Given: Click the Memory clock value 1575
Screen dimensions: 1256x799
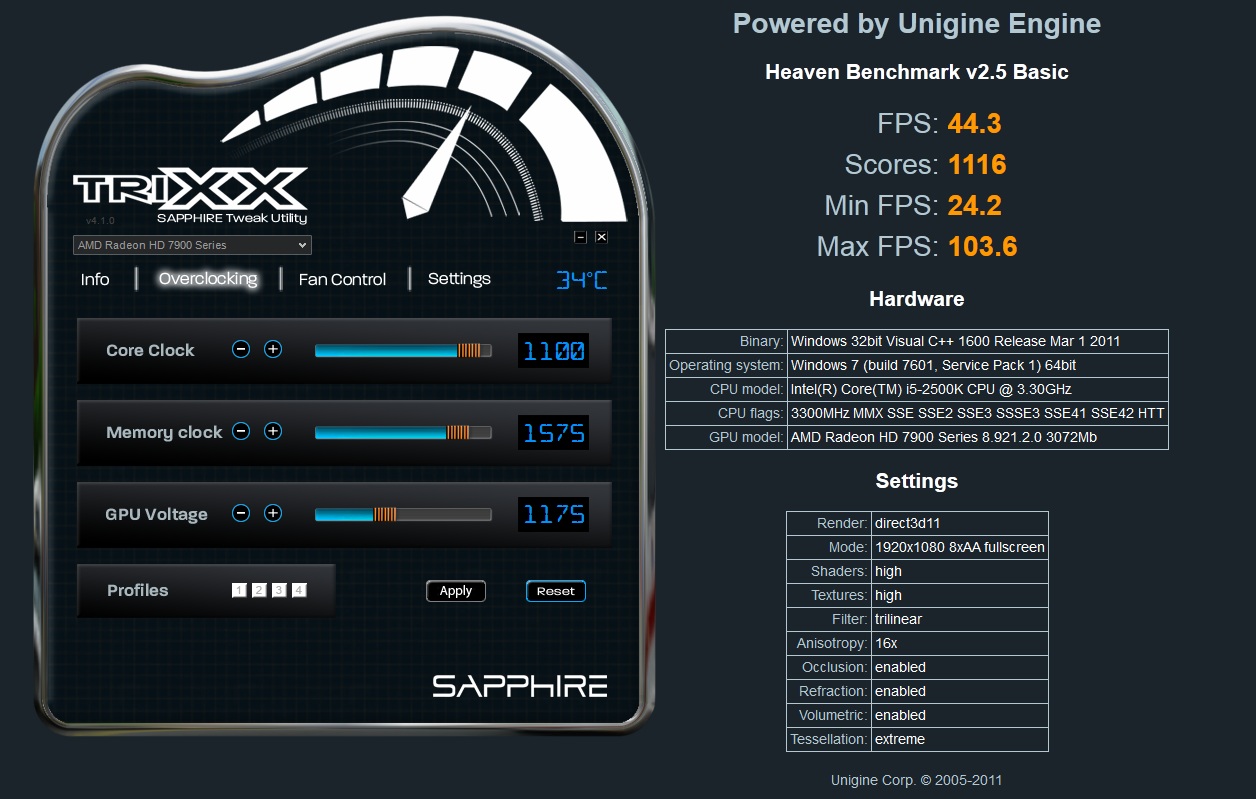Looking at the screenshot, I should 553,433.
